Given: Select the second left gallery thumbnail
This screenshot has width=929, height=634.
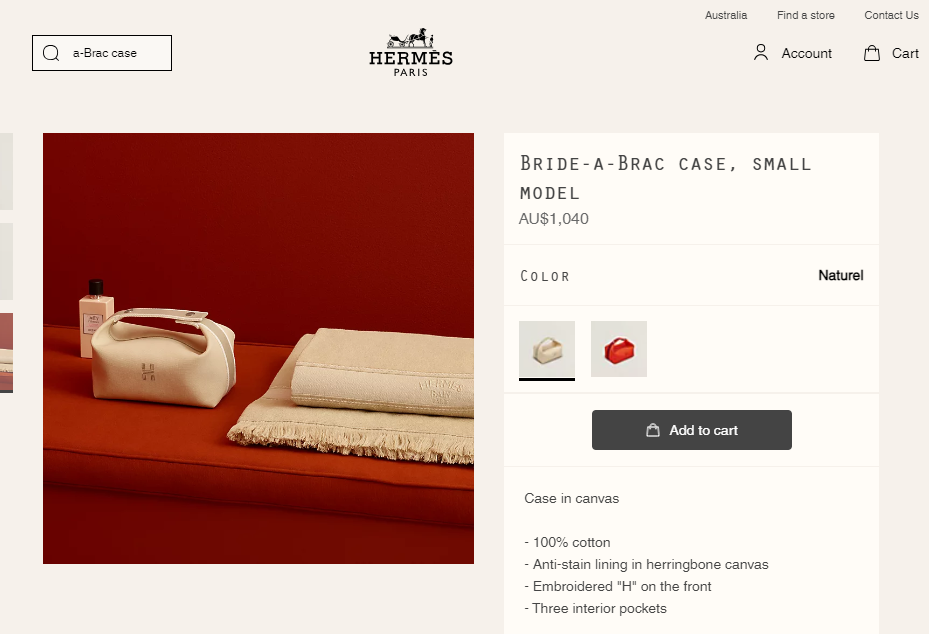Looking at the screenshot, I should pyautogui.click(x=6, y=261).
